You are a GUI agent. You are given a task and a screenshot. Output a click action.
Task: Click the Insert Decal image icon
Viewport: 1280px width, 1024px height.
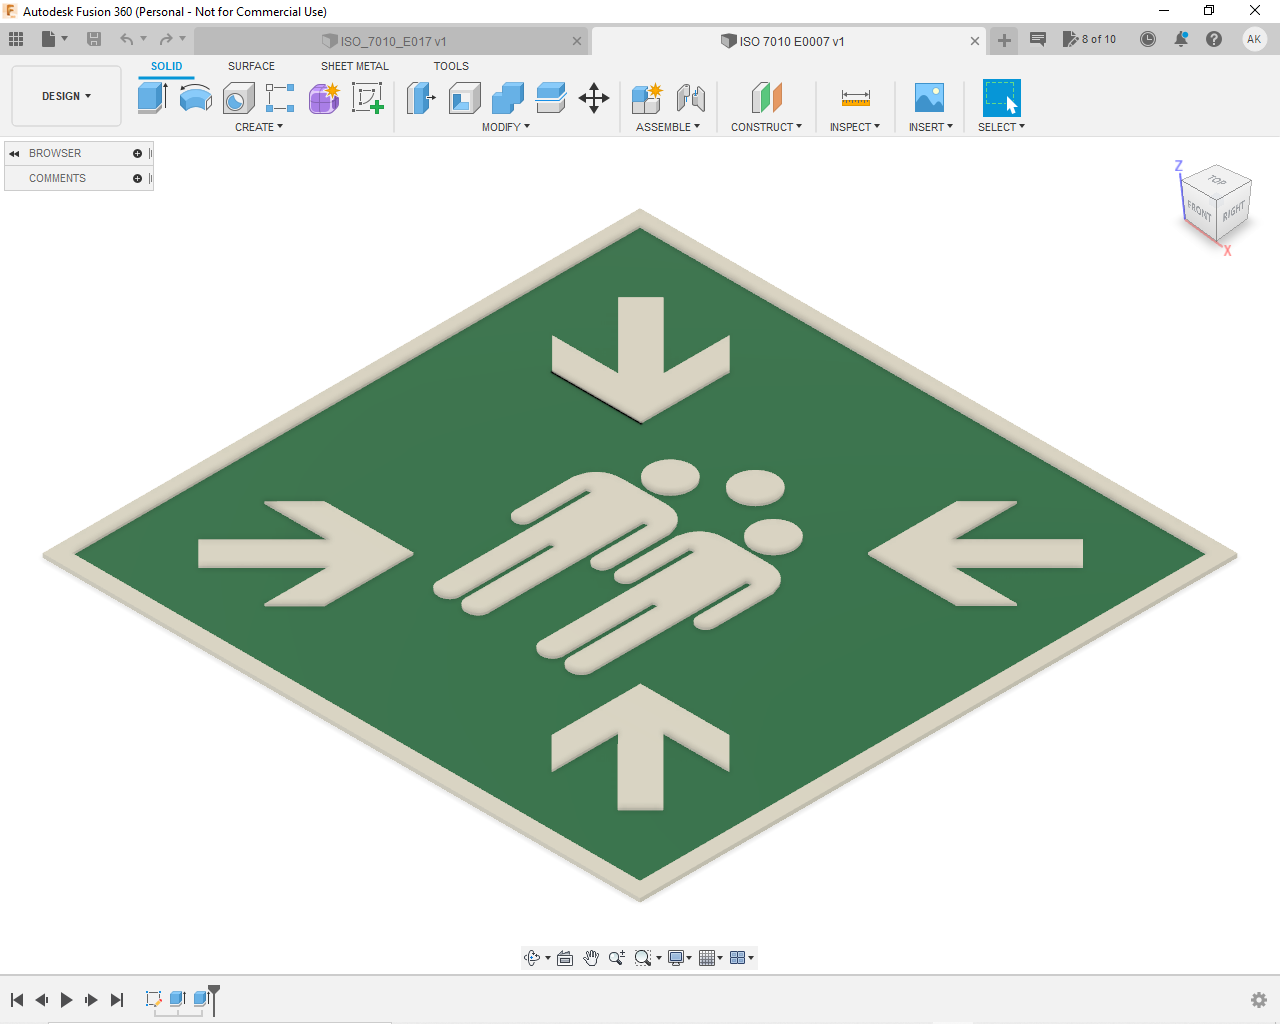(x=929, y=98)
